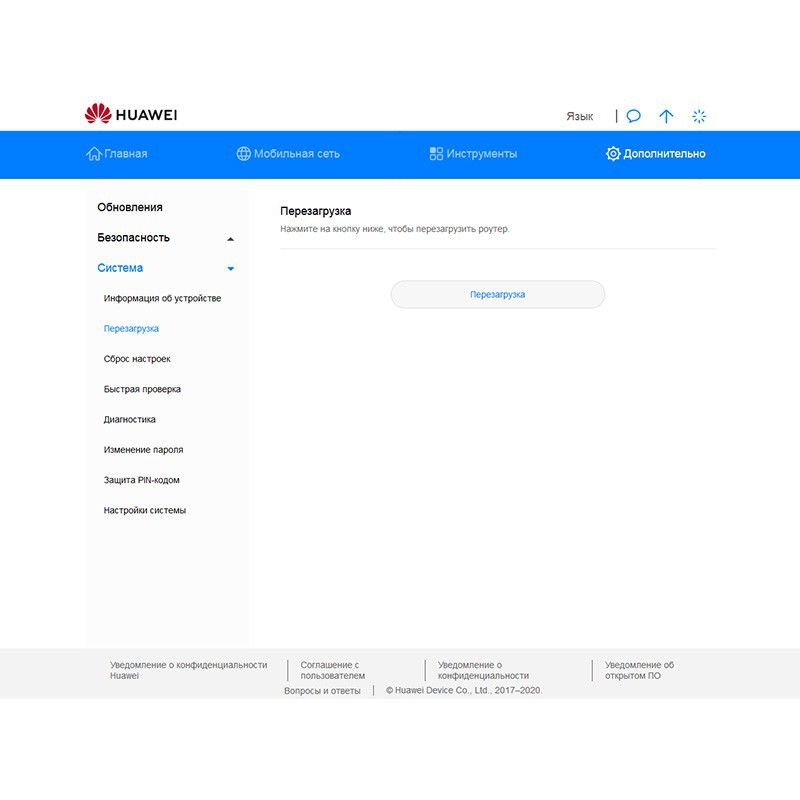Collapse the Система section arrow

click(231, 269)
